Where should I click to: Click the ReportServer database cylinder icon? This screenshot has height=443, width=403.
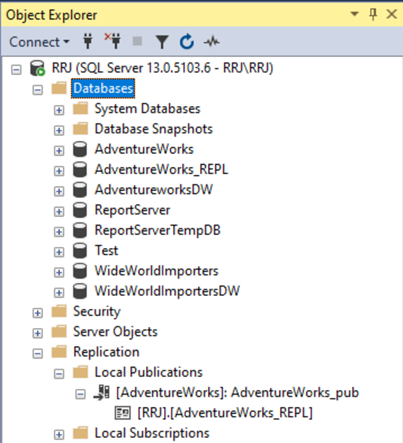80,210
